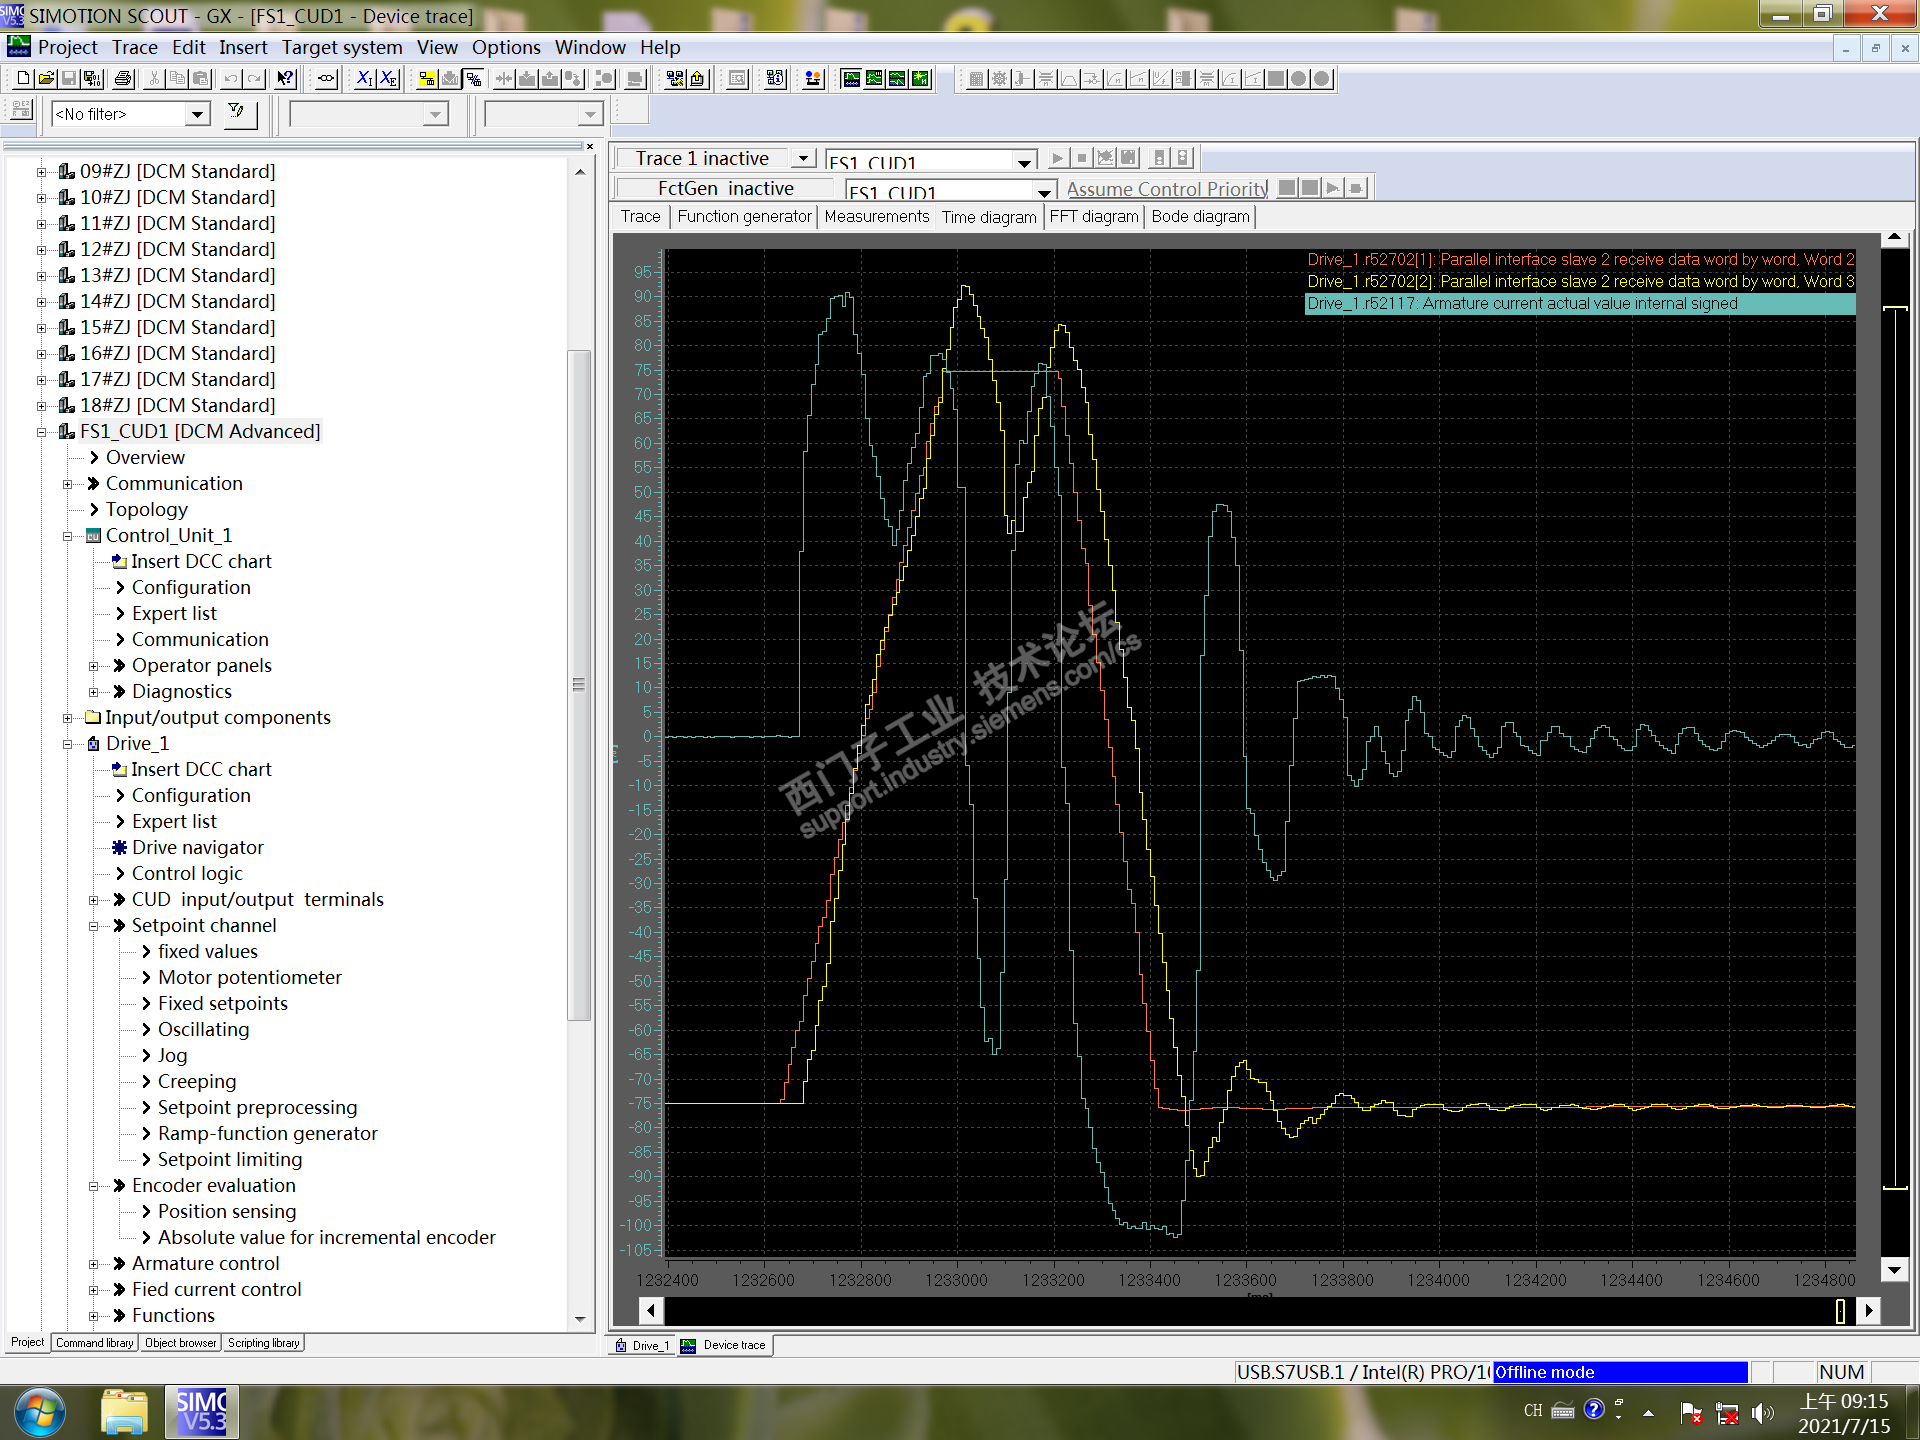
Task: Click the filter edit funnel icon
Action: pyautogui.click(x=237, y=113)
